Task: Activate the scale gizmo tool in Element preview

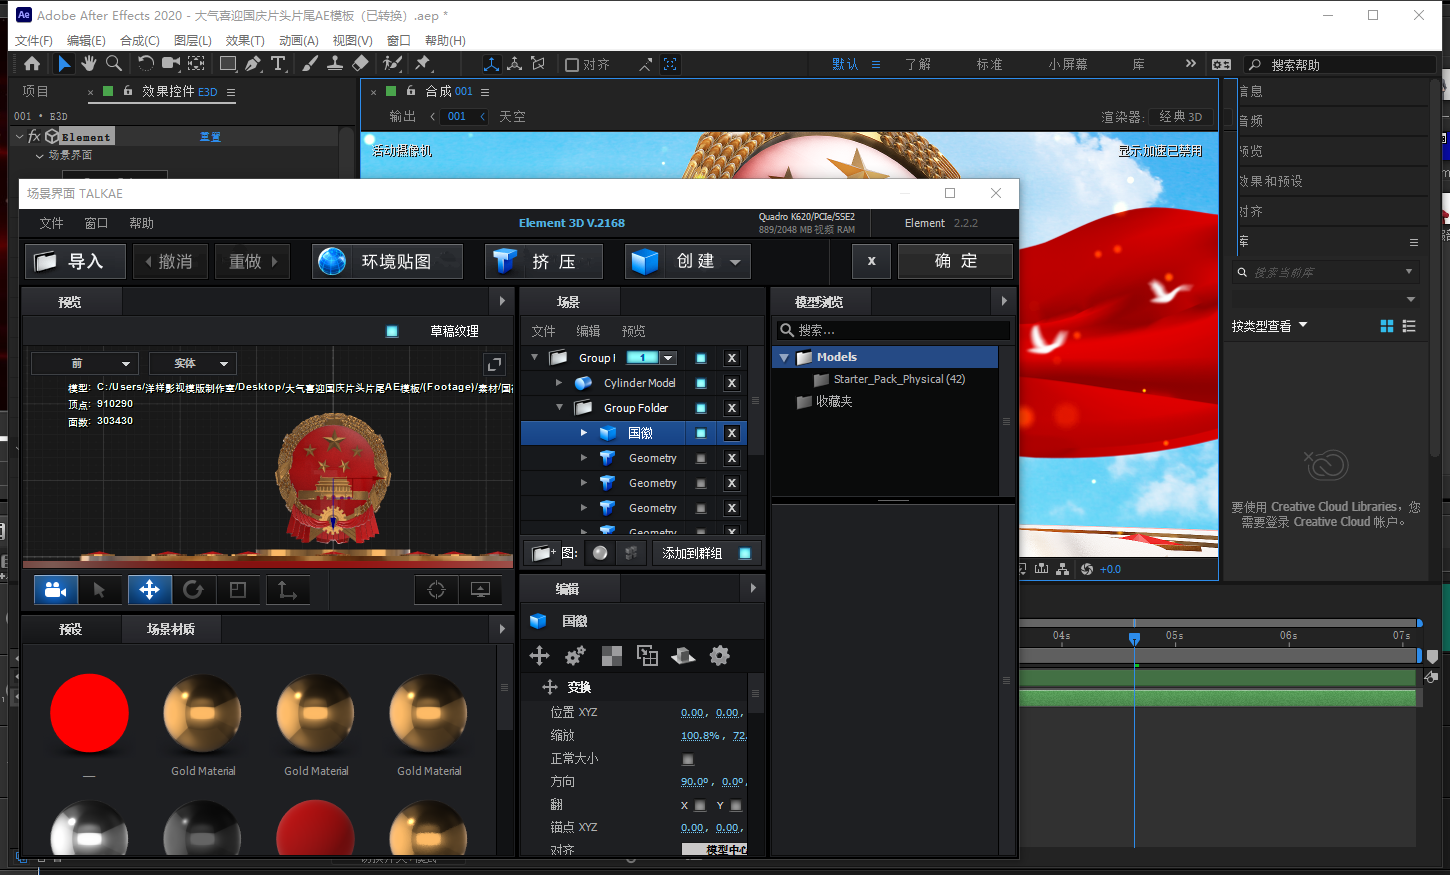Action: click(238, 590)
